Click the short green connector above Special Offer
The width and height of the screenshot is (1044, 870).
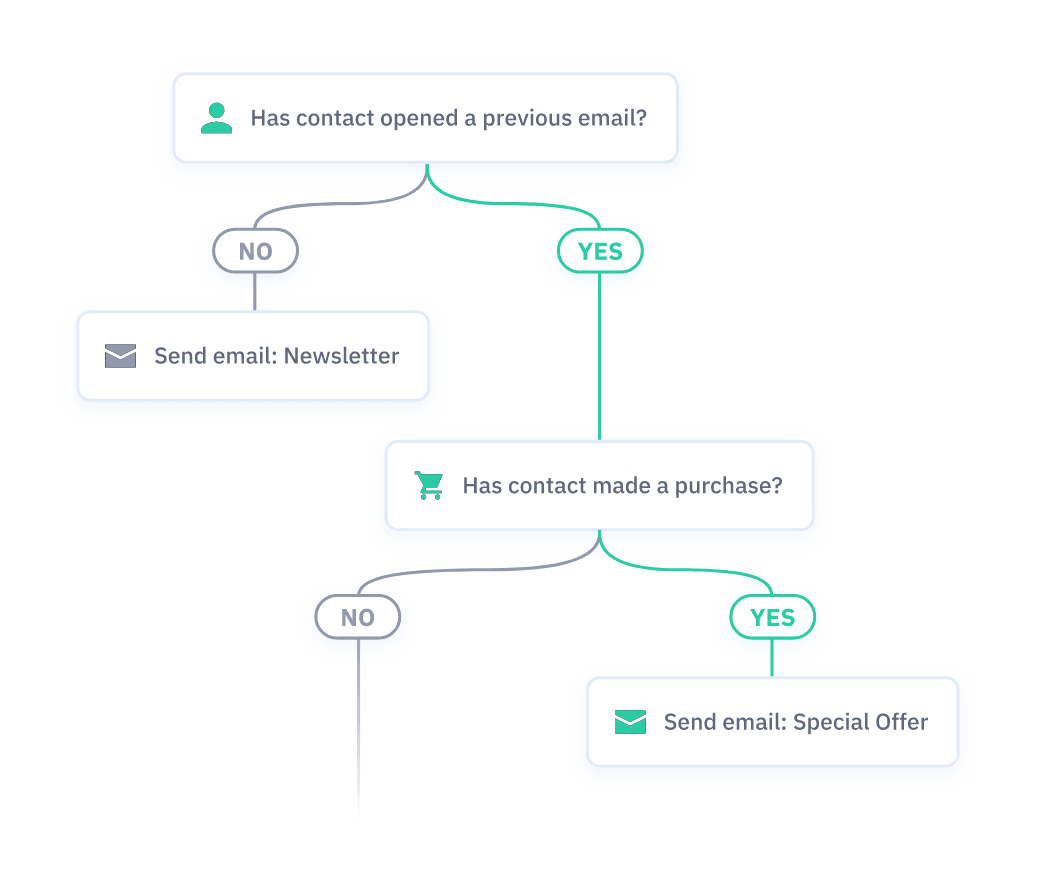[x=772, y=658]
